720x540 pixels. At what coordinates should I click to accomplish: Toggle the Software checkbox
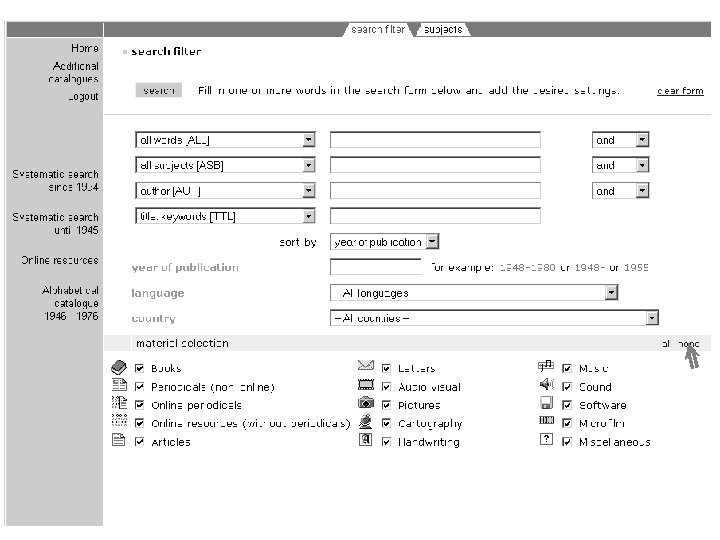pyautogui.click(x=567, y=405)
